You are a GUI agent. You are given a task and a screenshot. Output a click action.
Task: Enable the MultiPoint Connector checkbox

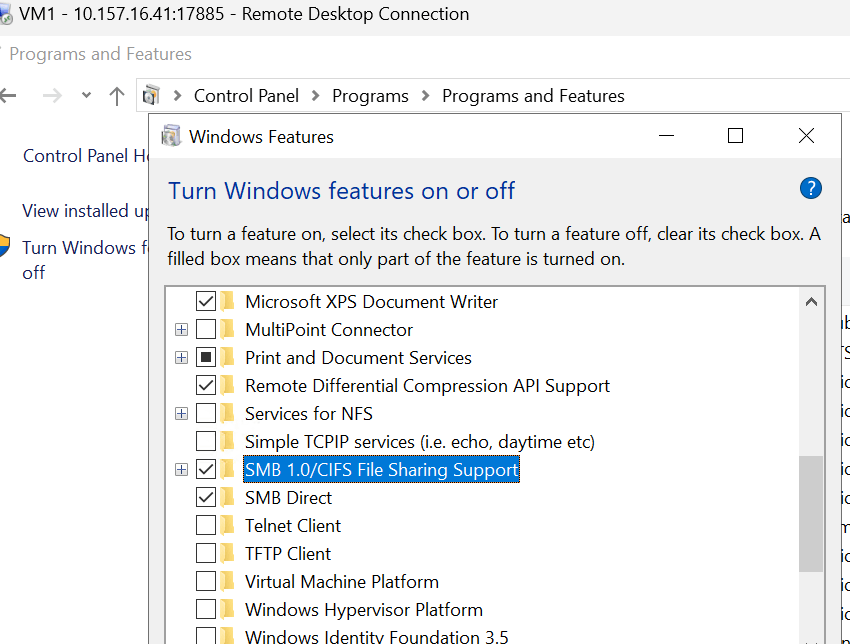point(206,329)
